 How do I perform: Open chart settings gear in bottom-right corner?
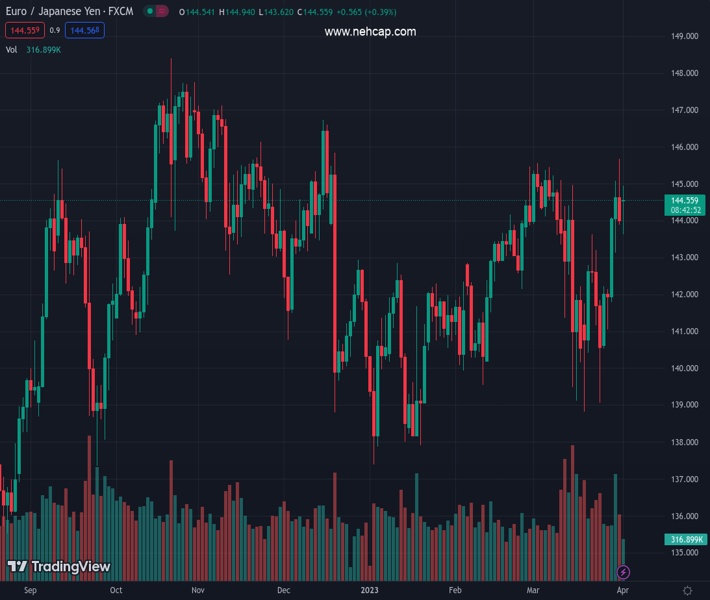(x=687, y=591)
